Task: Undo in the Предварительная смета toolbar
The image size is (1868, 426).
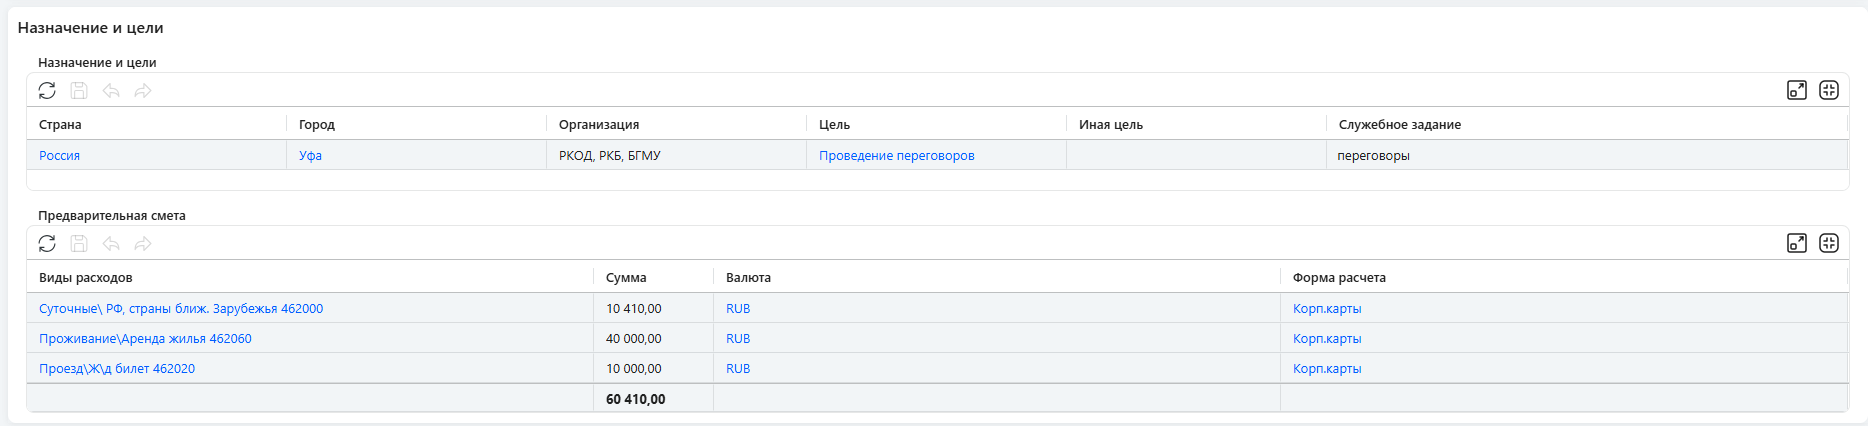Action: point(111,244)
